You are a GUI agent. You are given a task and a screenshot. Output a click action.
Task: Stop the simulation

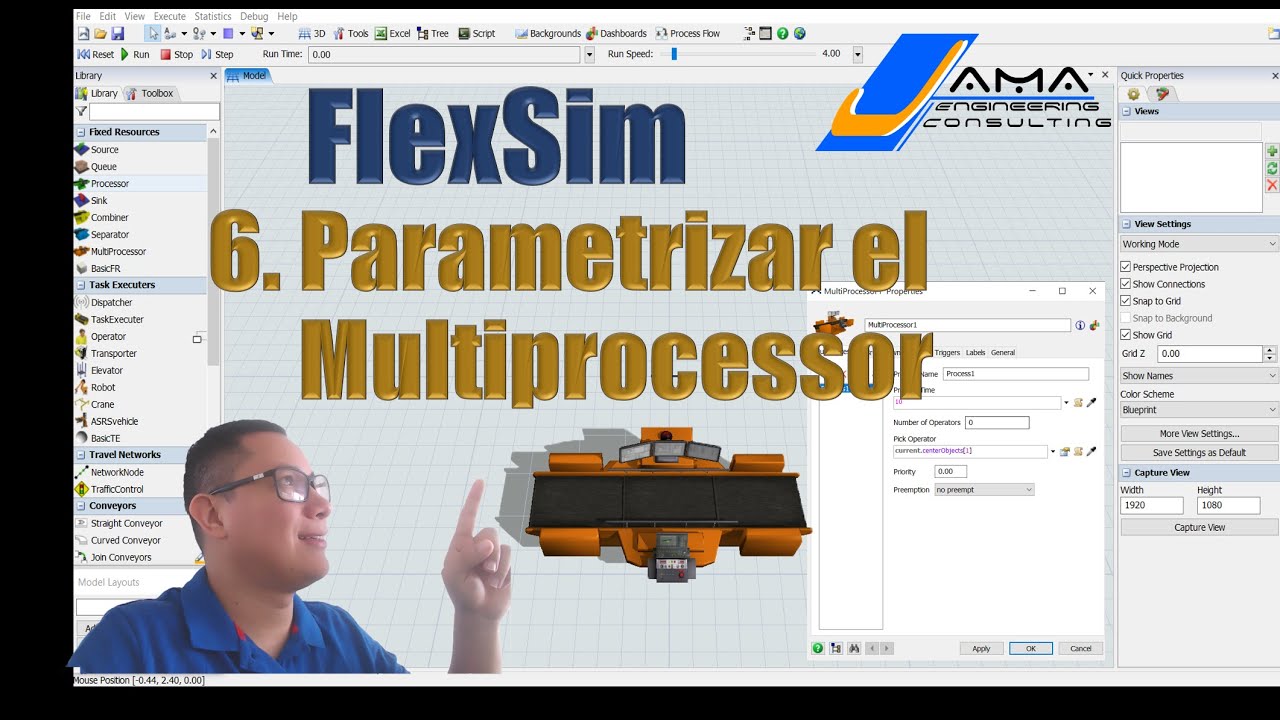click(x=177, y=54)
